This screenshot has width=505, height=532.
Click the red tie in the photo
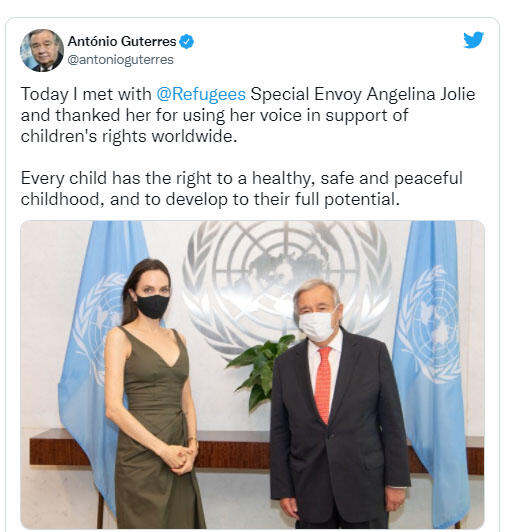(323, 385)
